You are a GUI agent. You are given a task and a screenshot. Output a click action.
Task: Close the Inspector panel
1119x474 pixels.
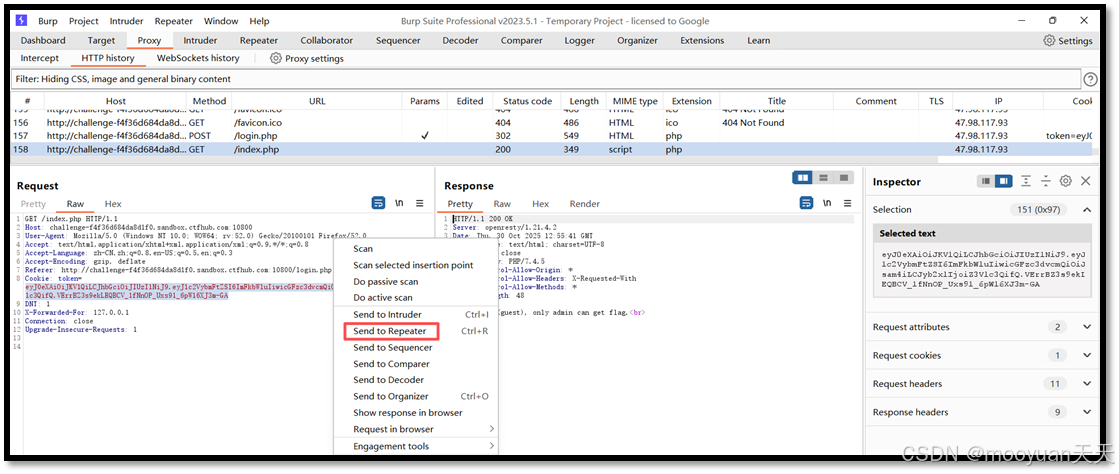[1085, 181]
